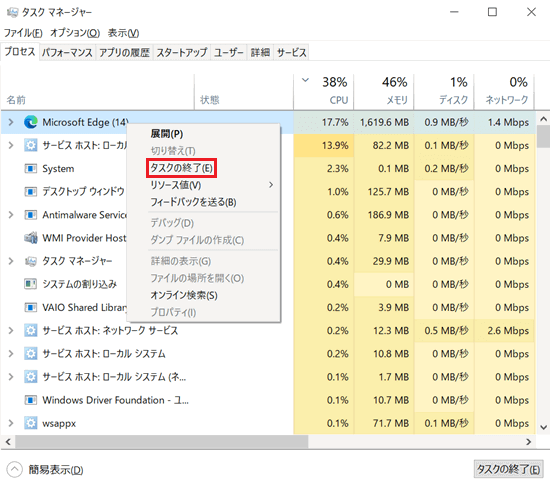Switch to the サービス tab

point(291,53)
